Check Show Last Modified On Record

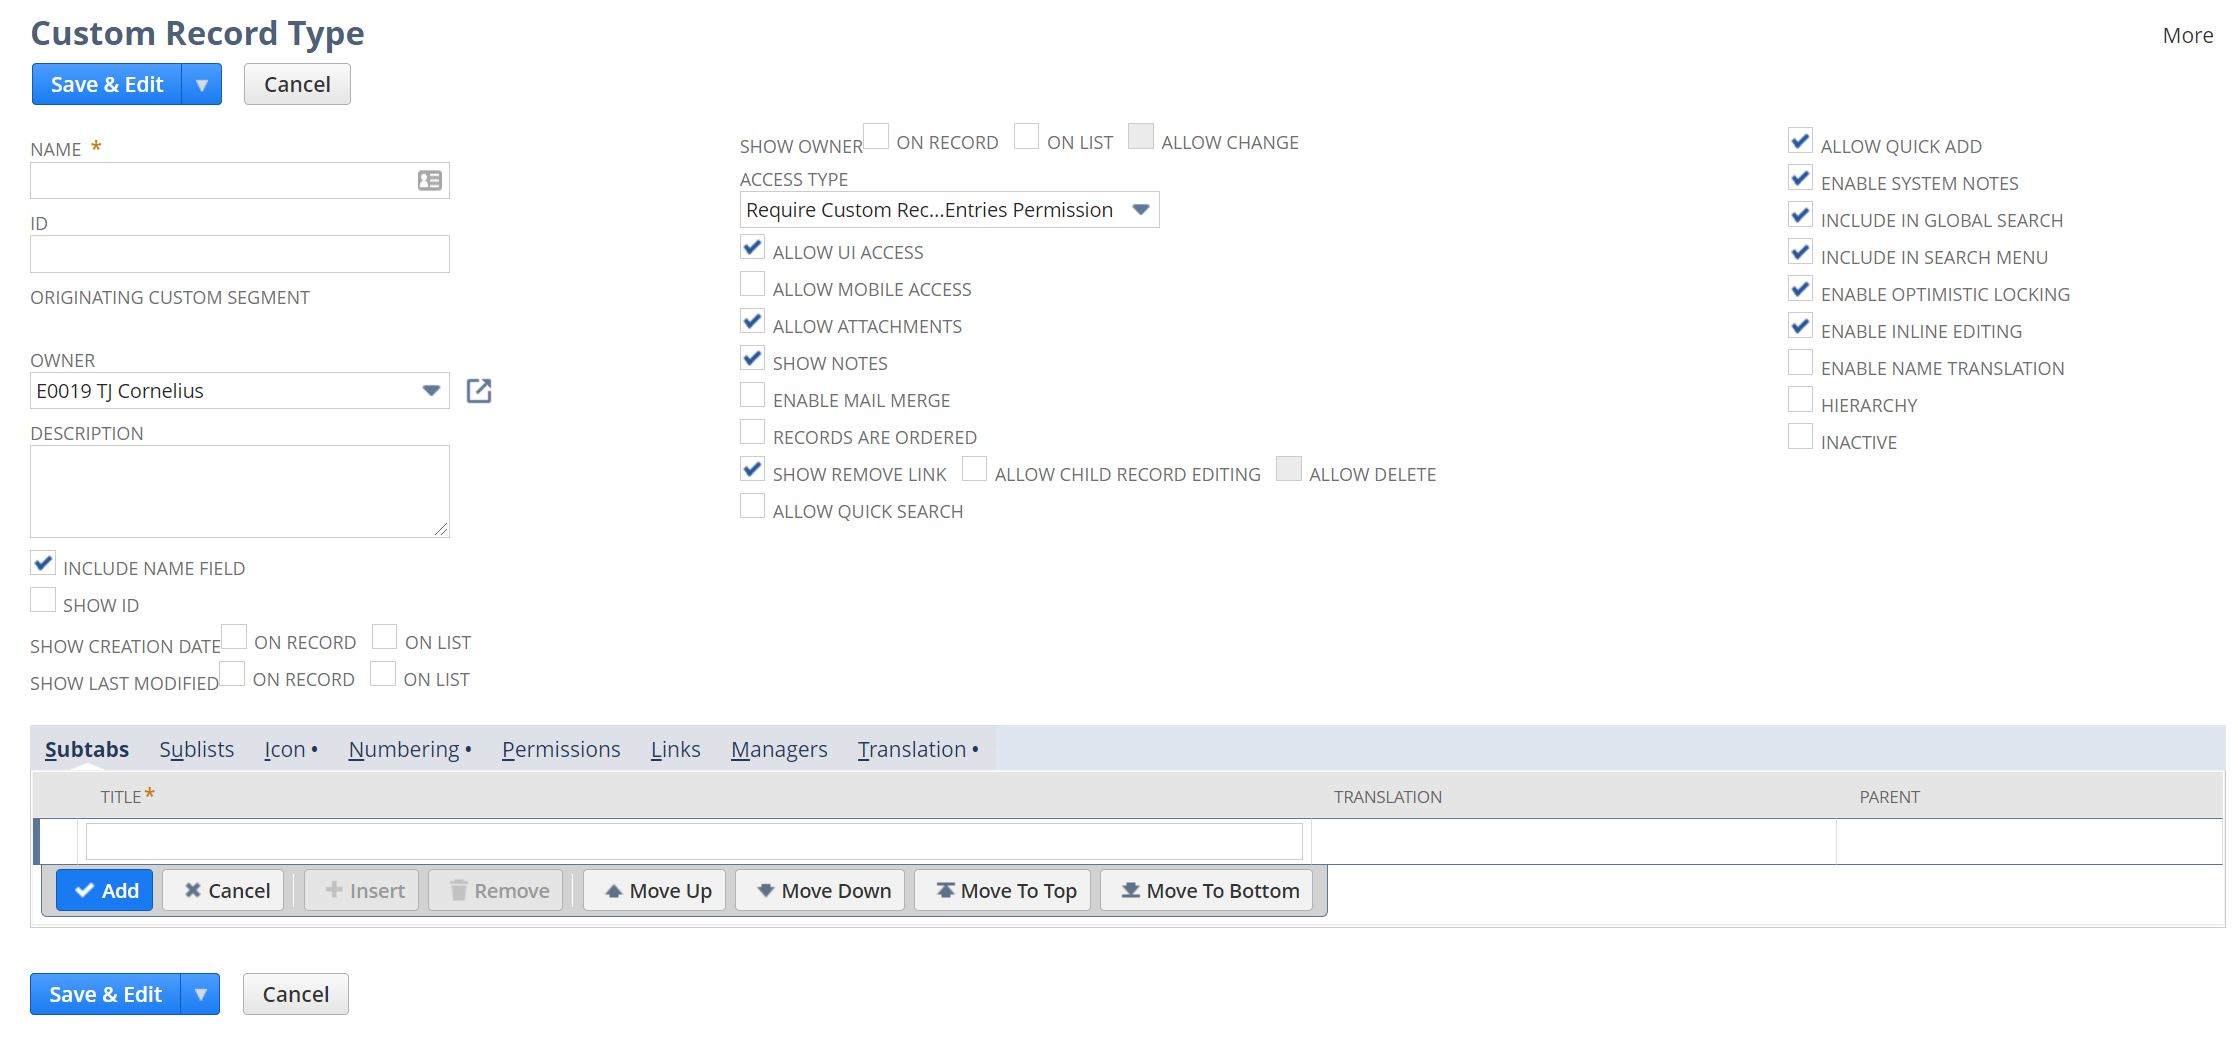pos(232,674)
